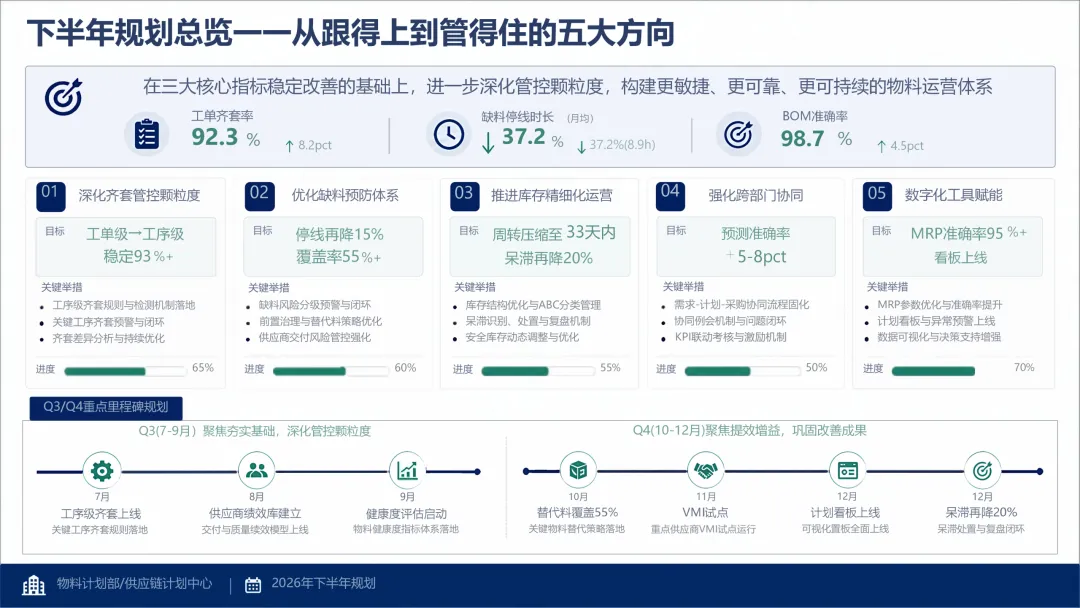
Task: Click the Q3(7-9月) phase heading
Action: [255, 431]
